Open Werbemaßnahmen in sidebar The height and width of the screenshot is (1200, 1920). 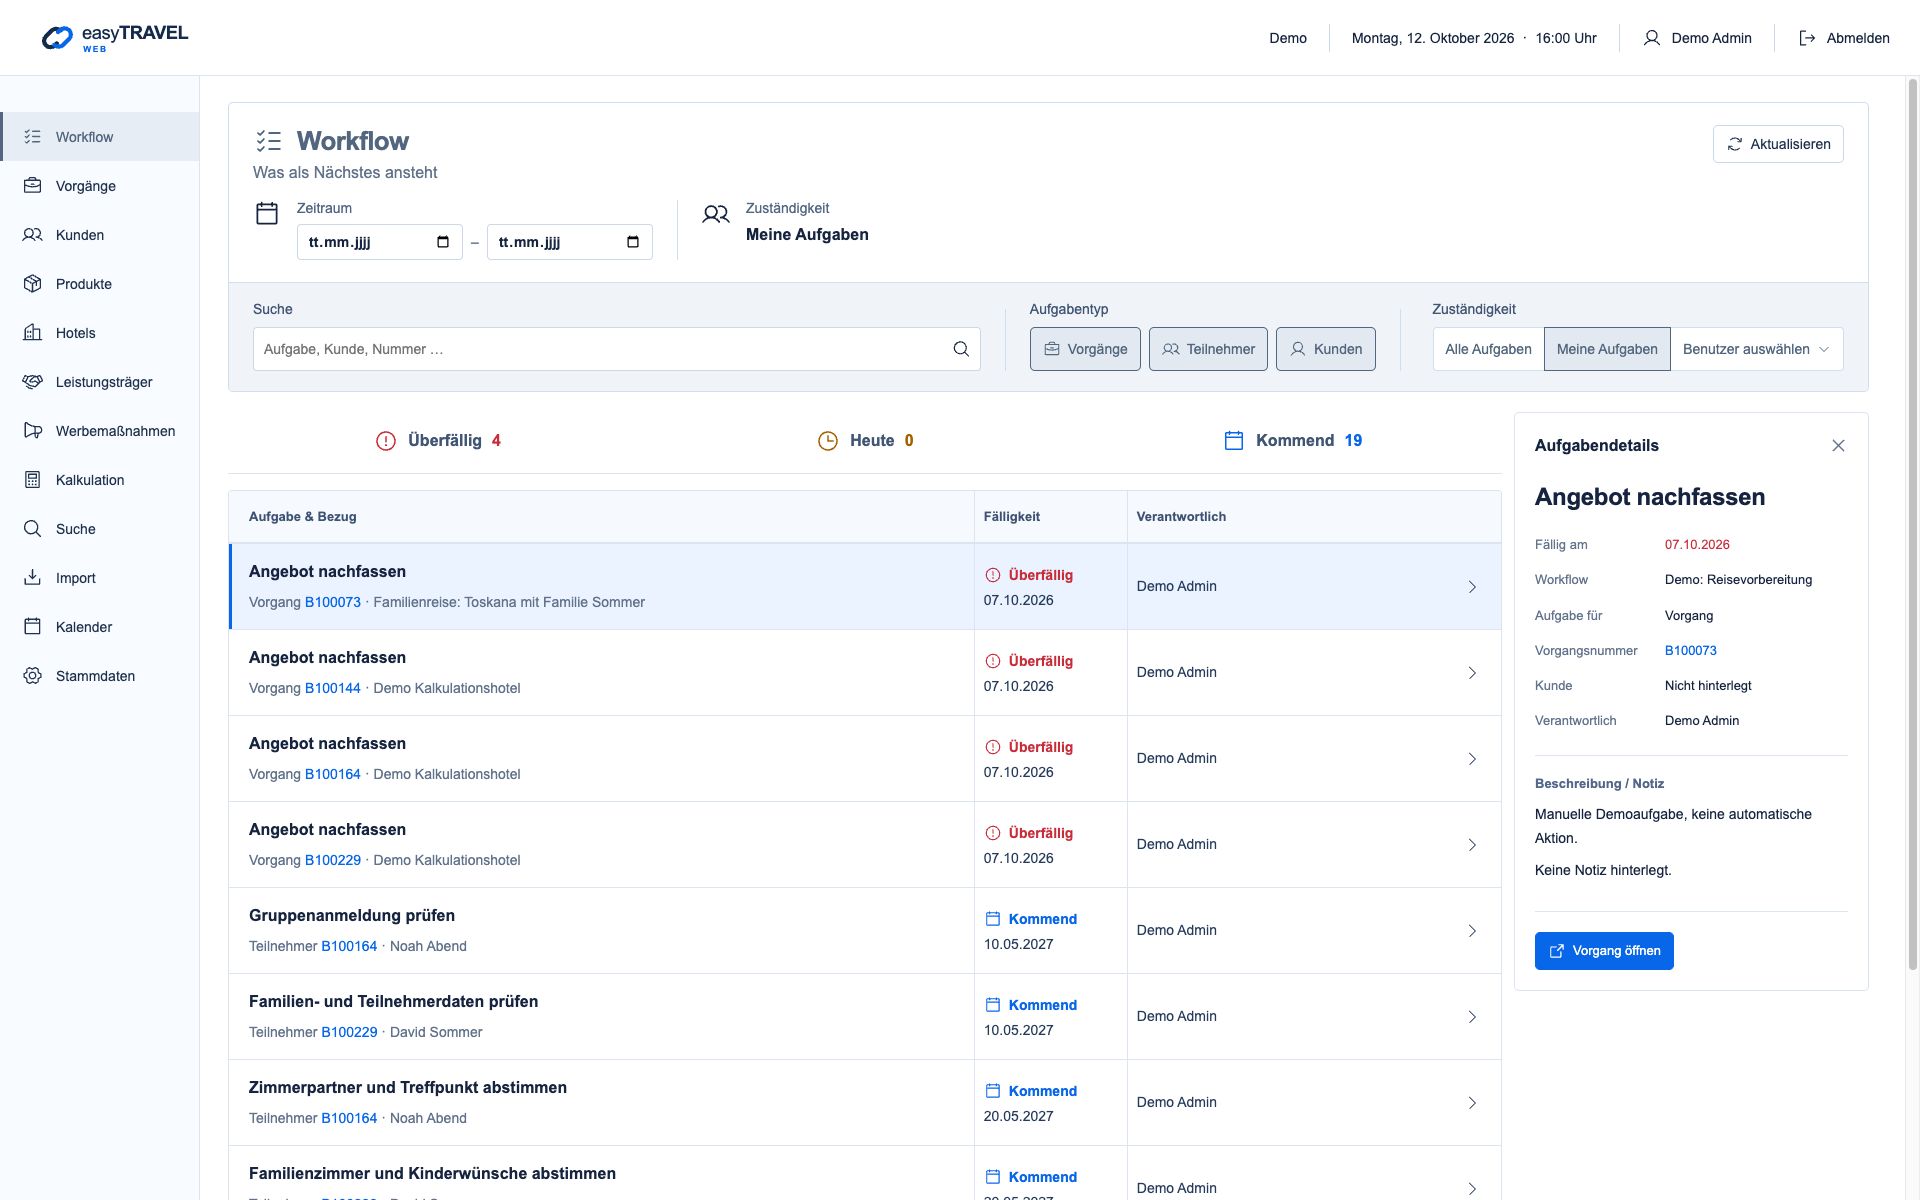click(x=100, y=431)
